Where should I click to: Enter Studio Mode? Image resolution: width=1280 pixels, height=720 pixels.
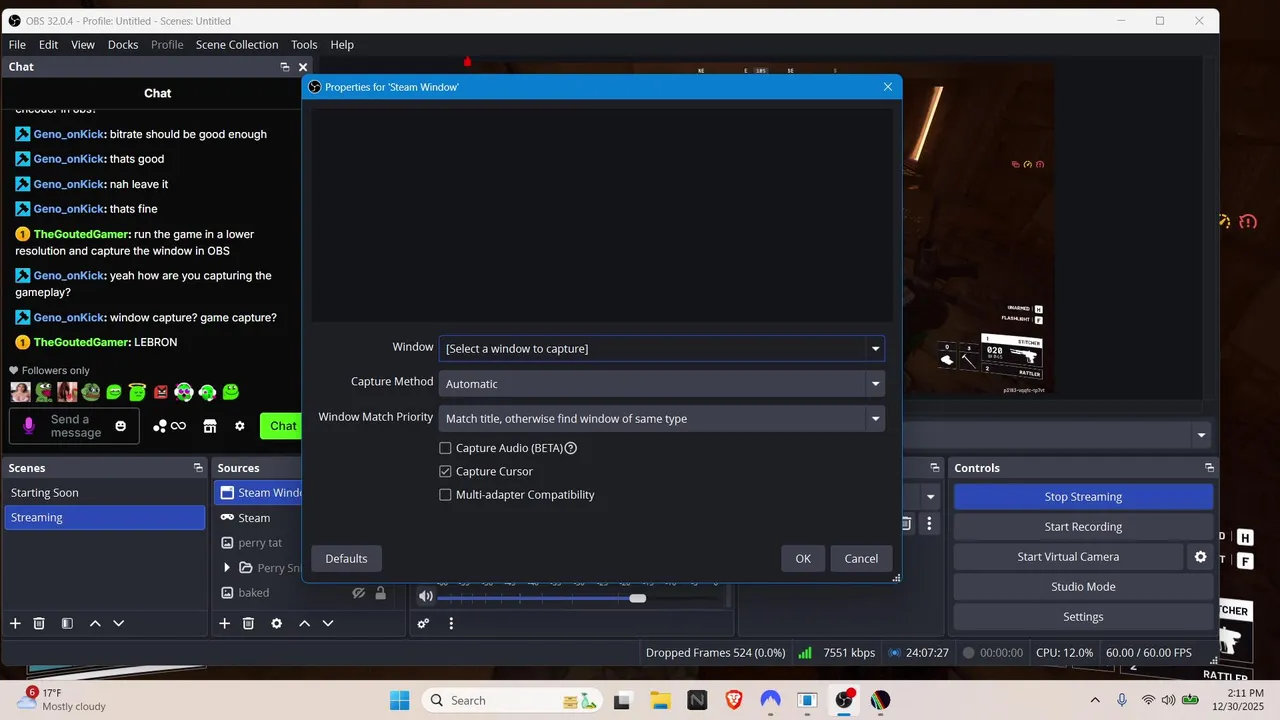[1083, 587]
